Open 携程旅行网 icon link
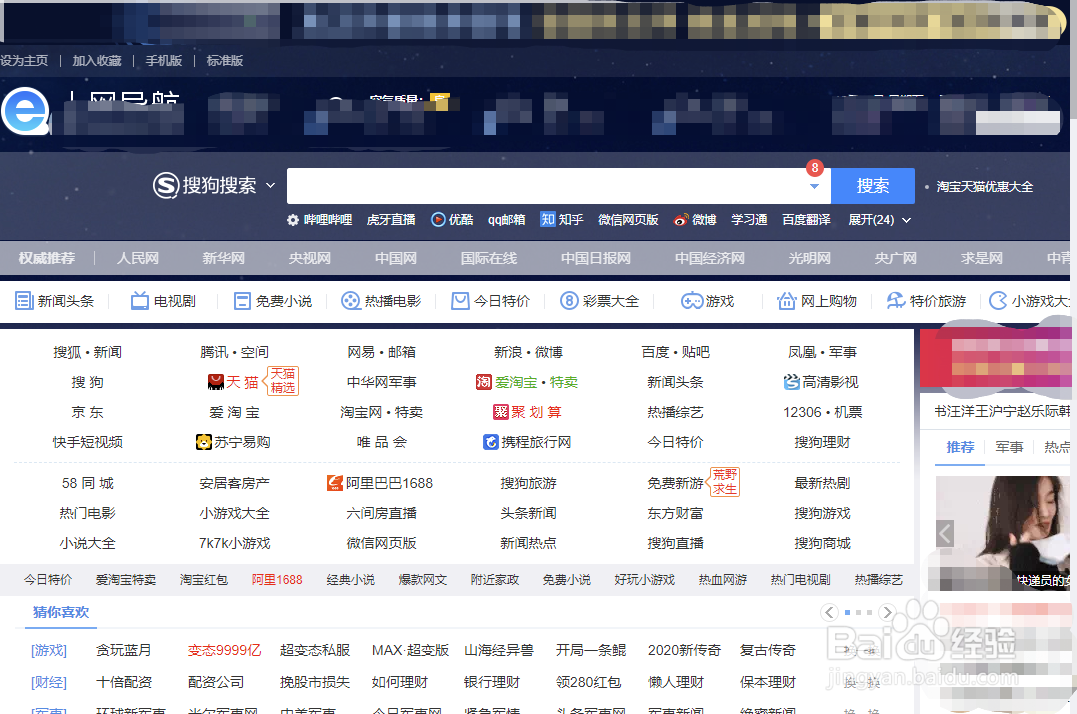 490,441
